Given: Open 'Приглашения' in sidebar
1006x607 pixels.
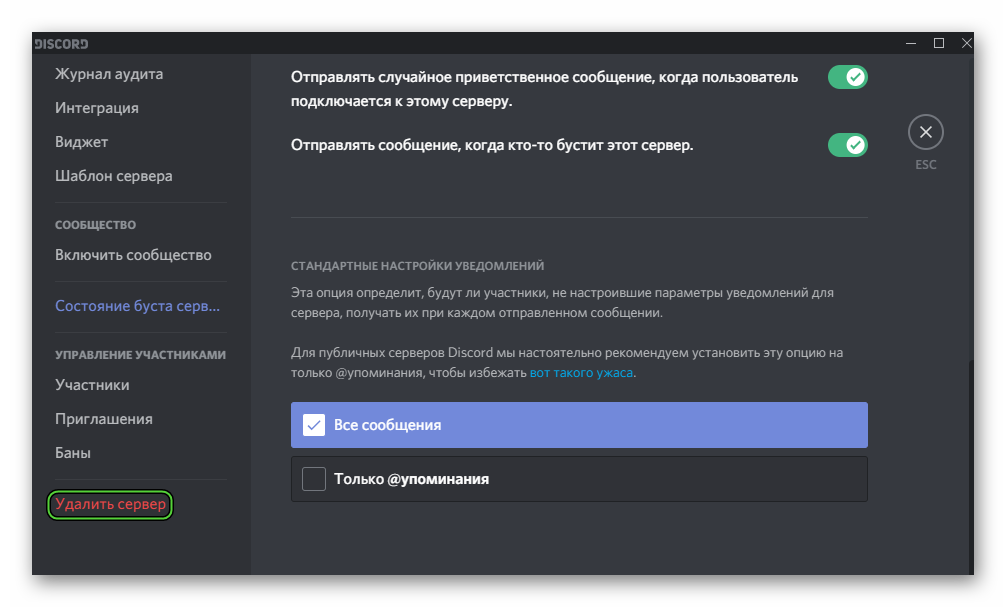Looking at the screenshot, I should pos(104,419).
